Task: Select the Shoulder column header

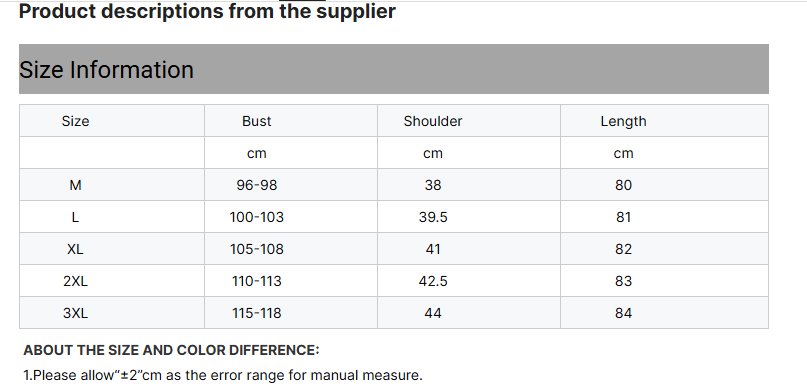Action: [469, 121]
